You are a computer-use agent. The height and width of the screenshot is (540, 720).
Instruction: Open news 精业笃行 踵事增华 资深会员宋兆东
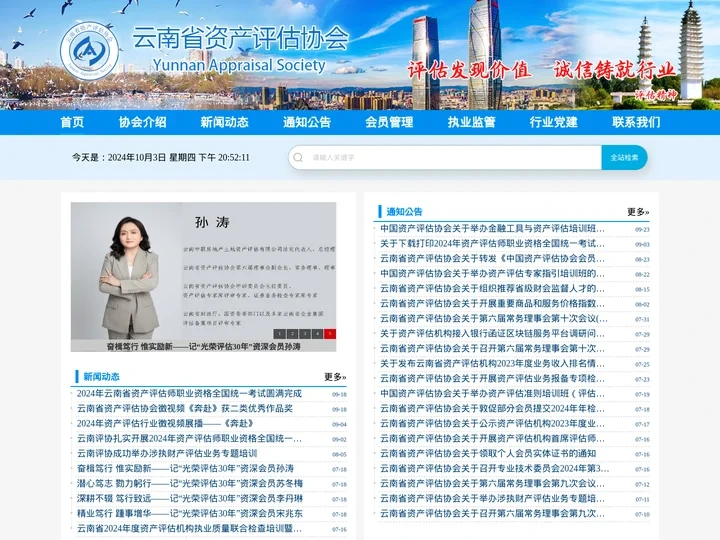[190, 513]
